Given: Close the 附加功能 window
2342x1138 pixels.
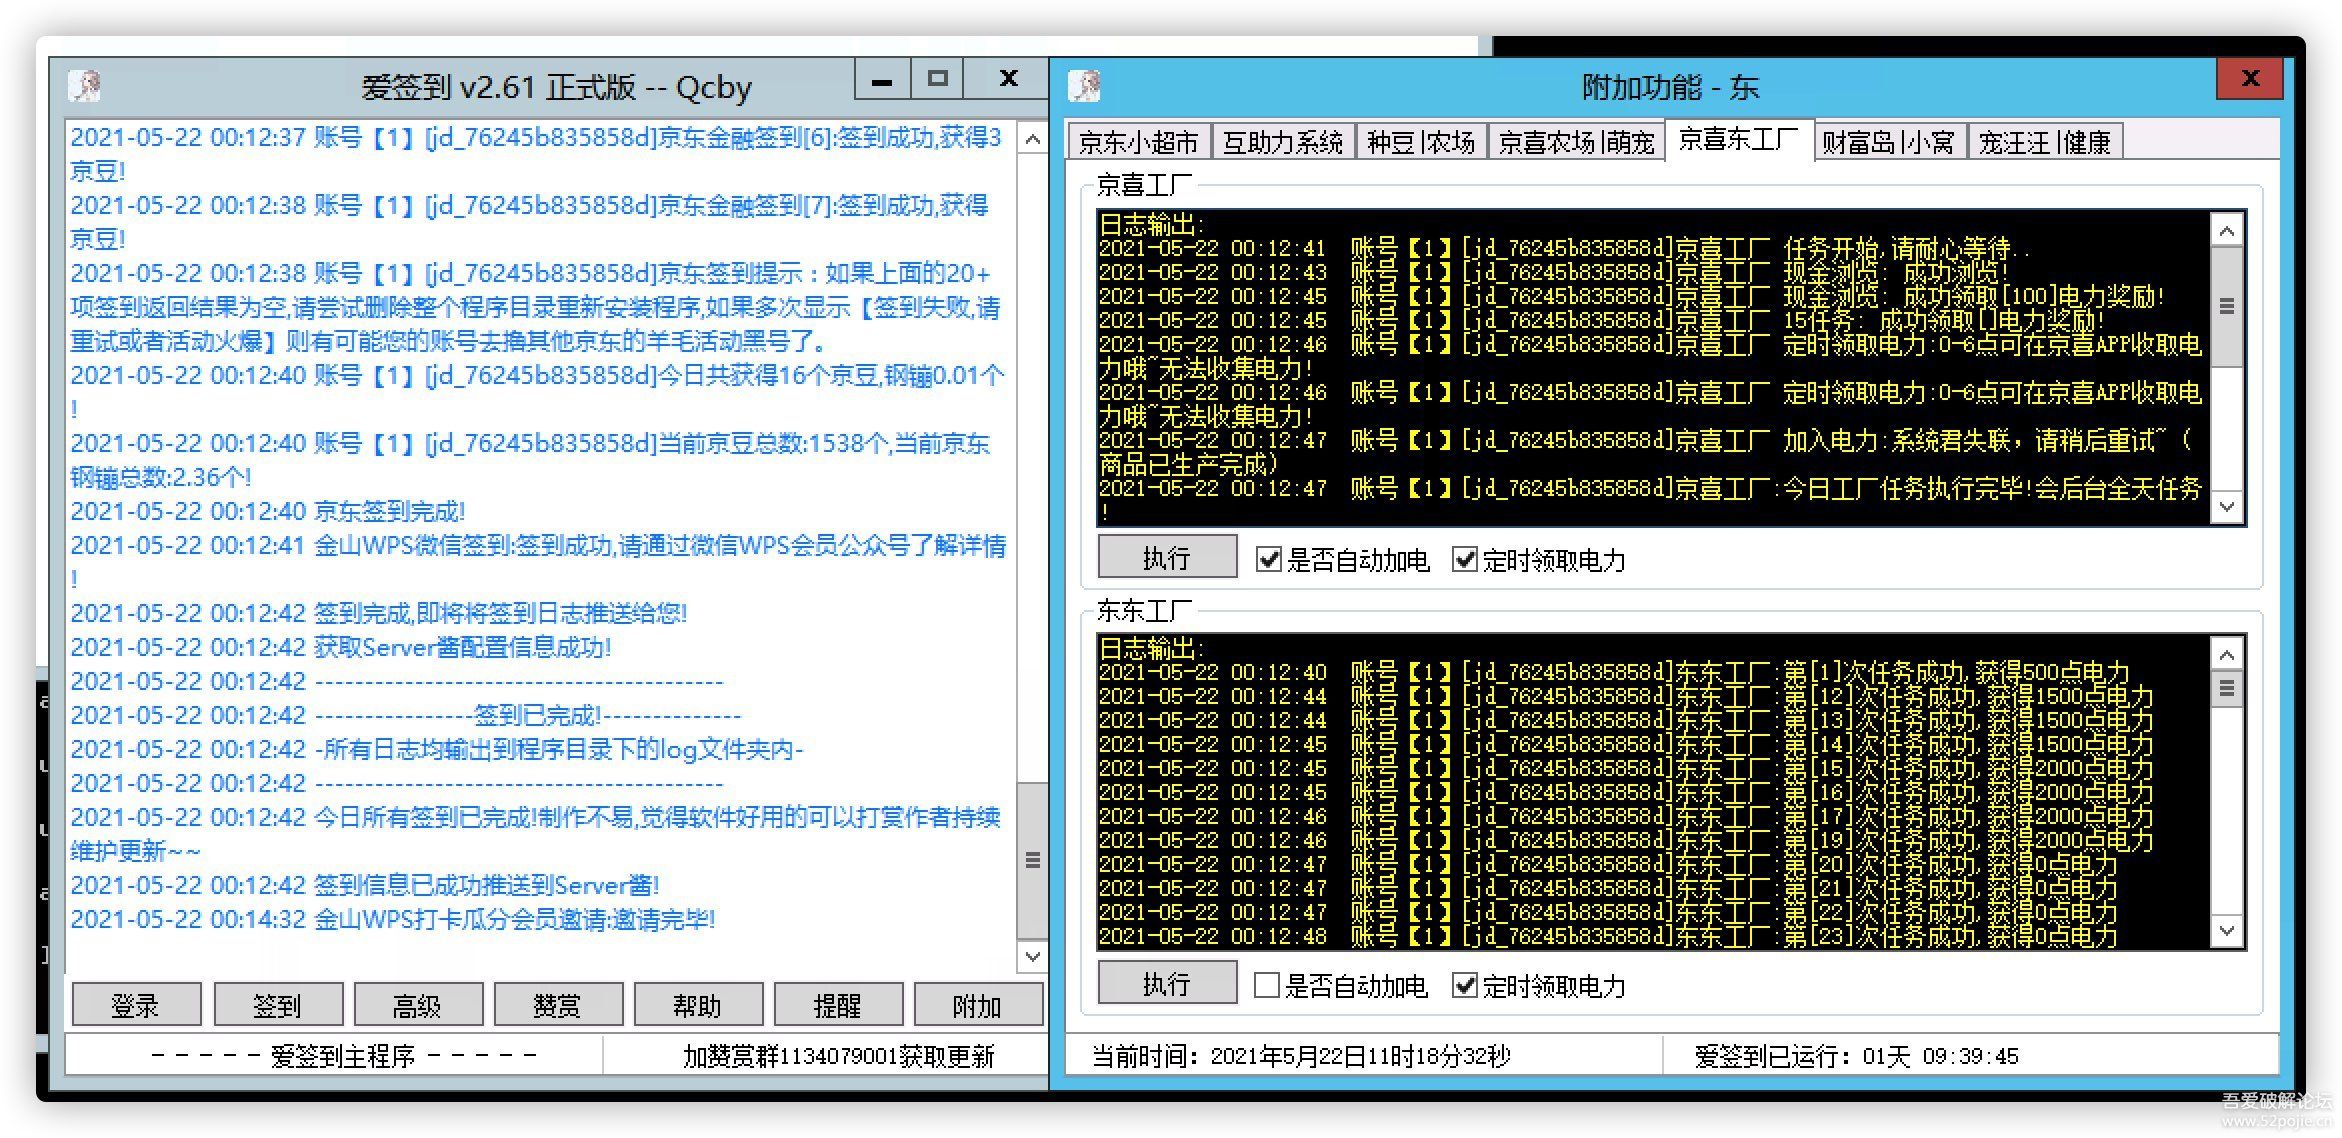Looking at the screenshot, I should click(x=2250, y=78).
